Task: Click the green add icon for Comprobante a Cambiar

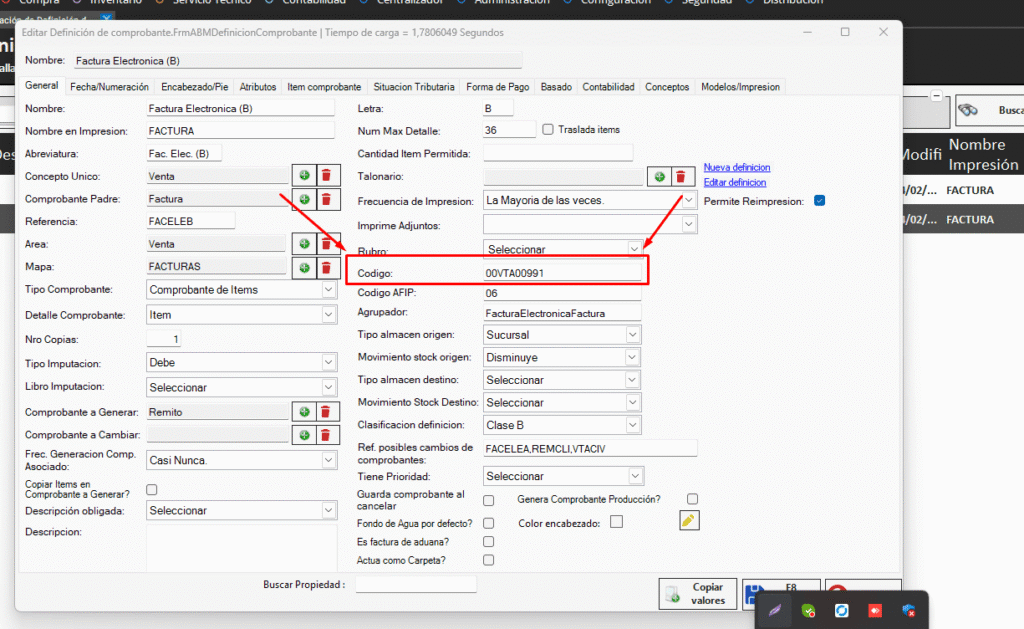Action: (x=304, y=435)
